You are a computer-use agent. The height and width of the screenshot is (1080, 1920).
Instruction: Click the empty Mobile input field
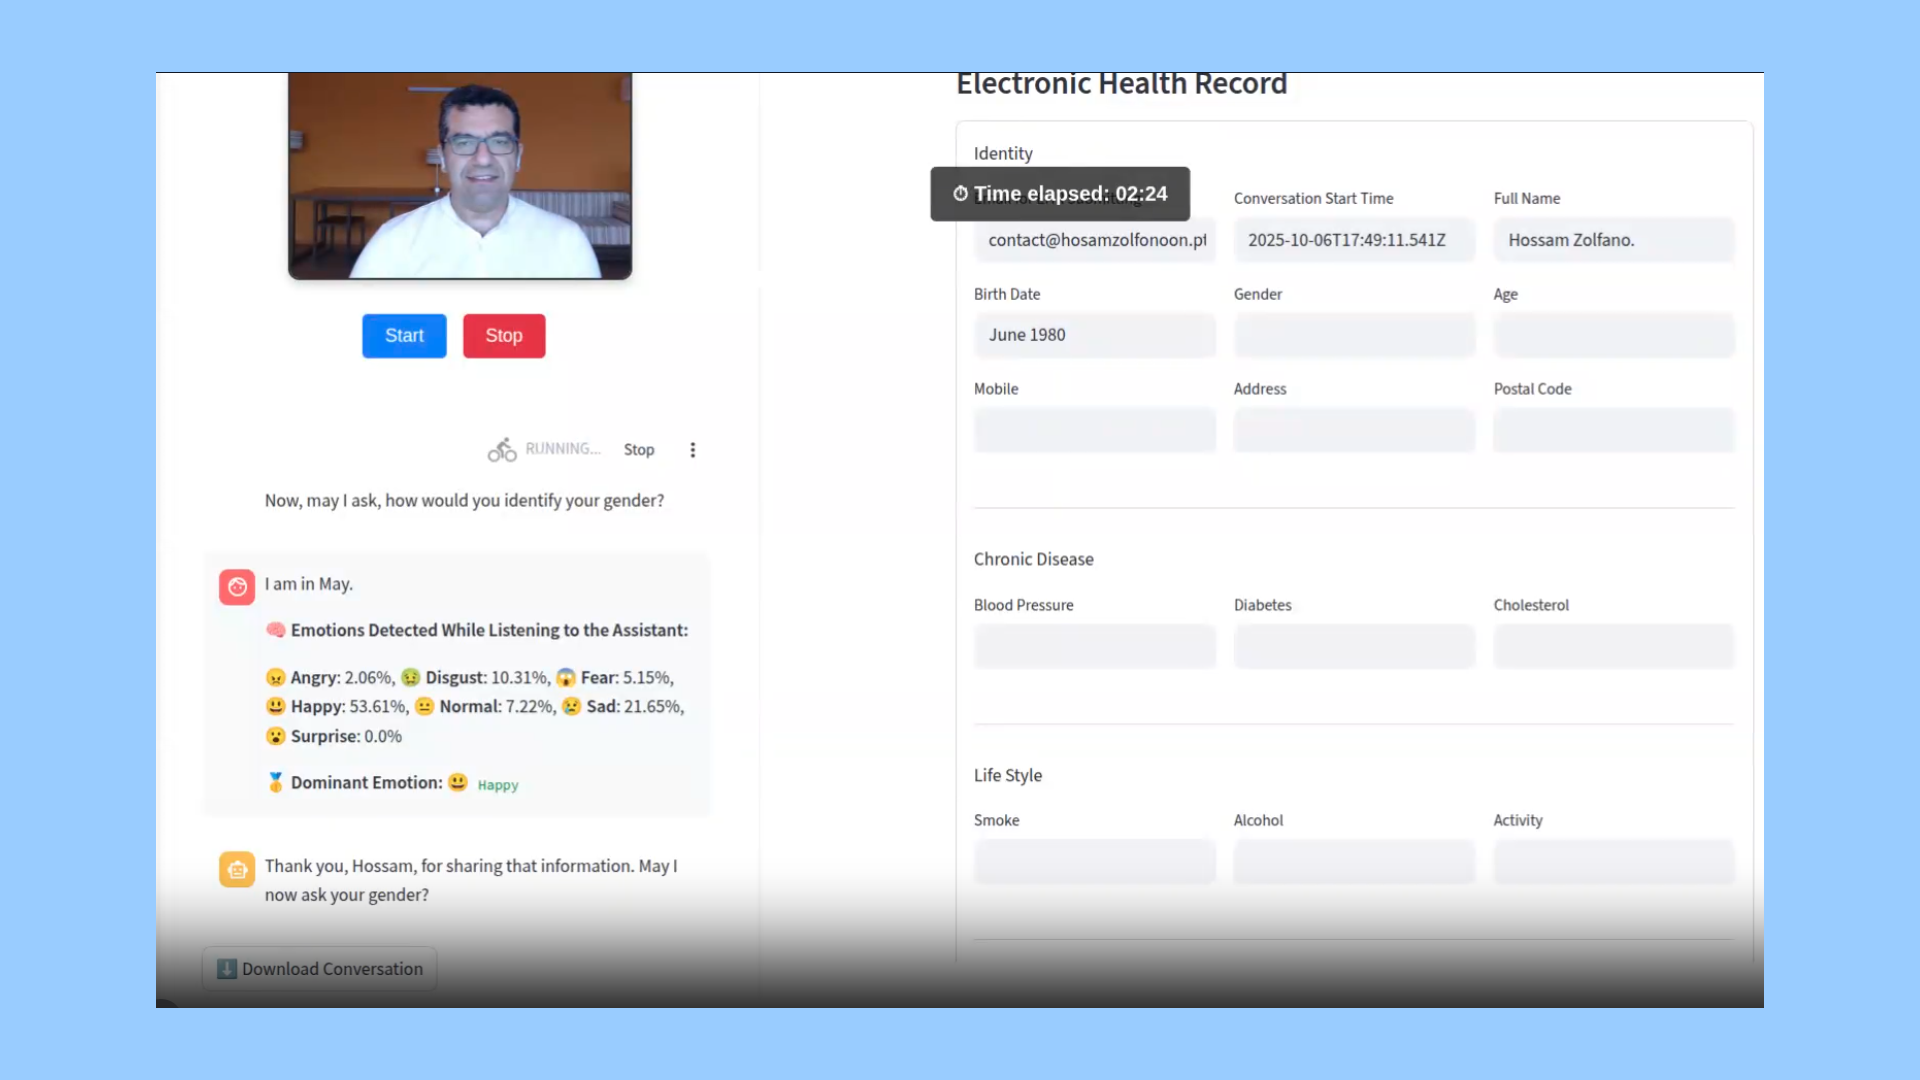(x=1094, y=430)
